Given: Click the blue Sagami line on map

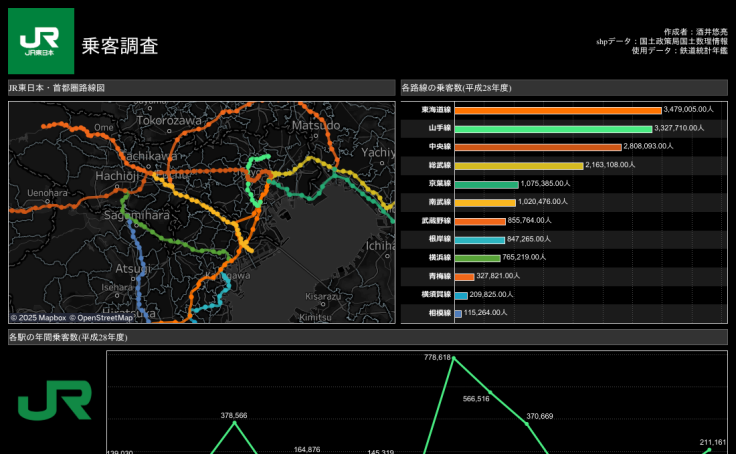Looking at the screenshot, I should pos(136,257).
